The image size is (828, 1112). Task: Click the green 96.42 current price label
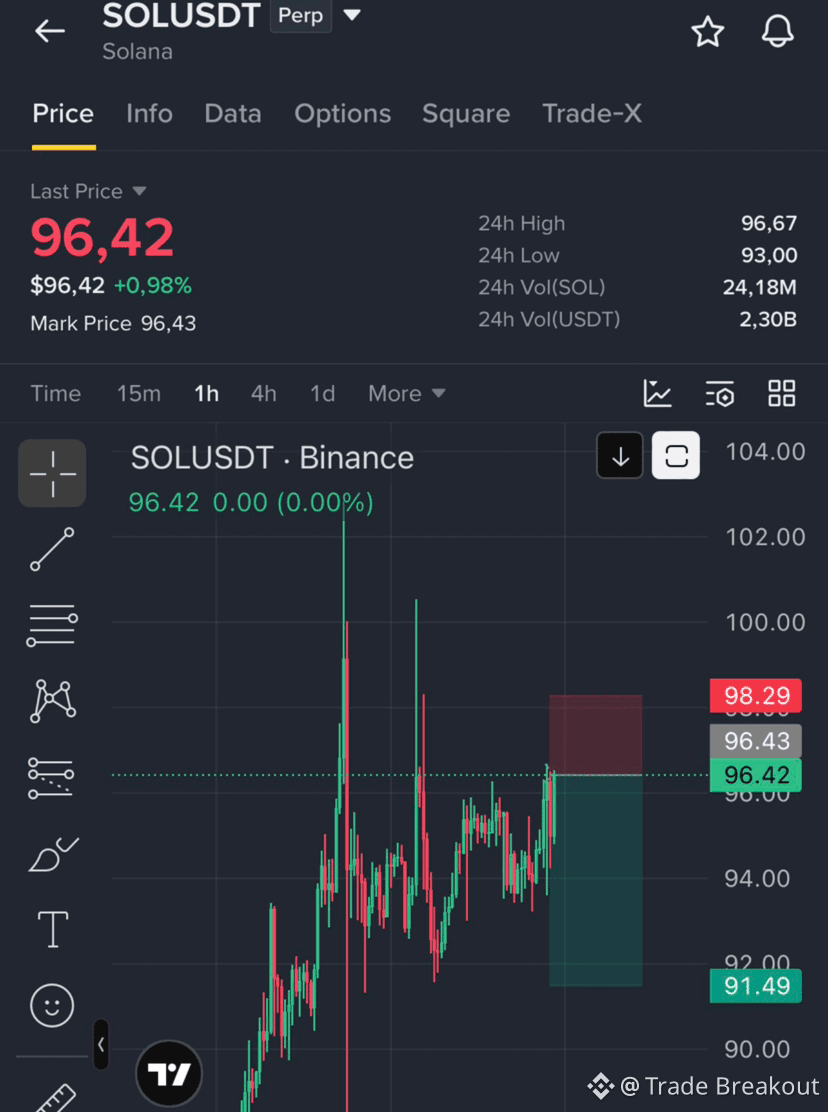756,775
